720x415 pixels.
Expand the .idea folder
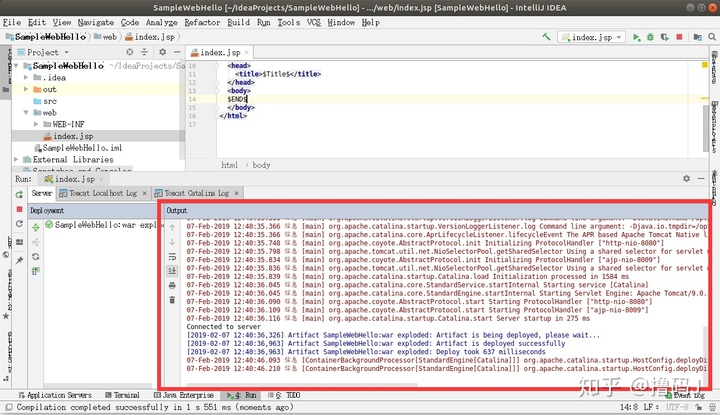click(x=26, y=78)
